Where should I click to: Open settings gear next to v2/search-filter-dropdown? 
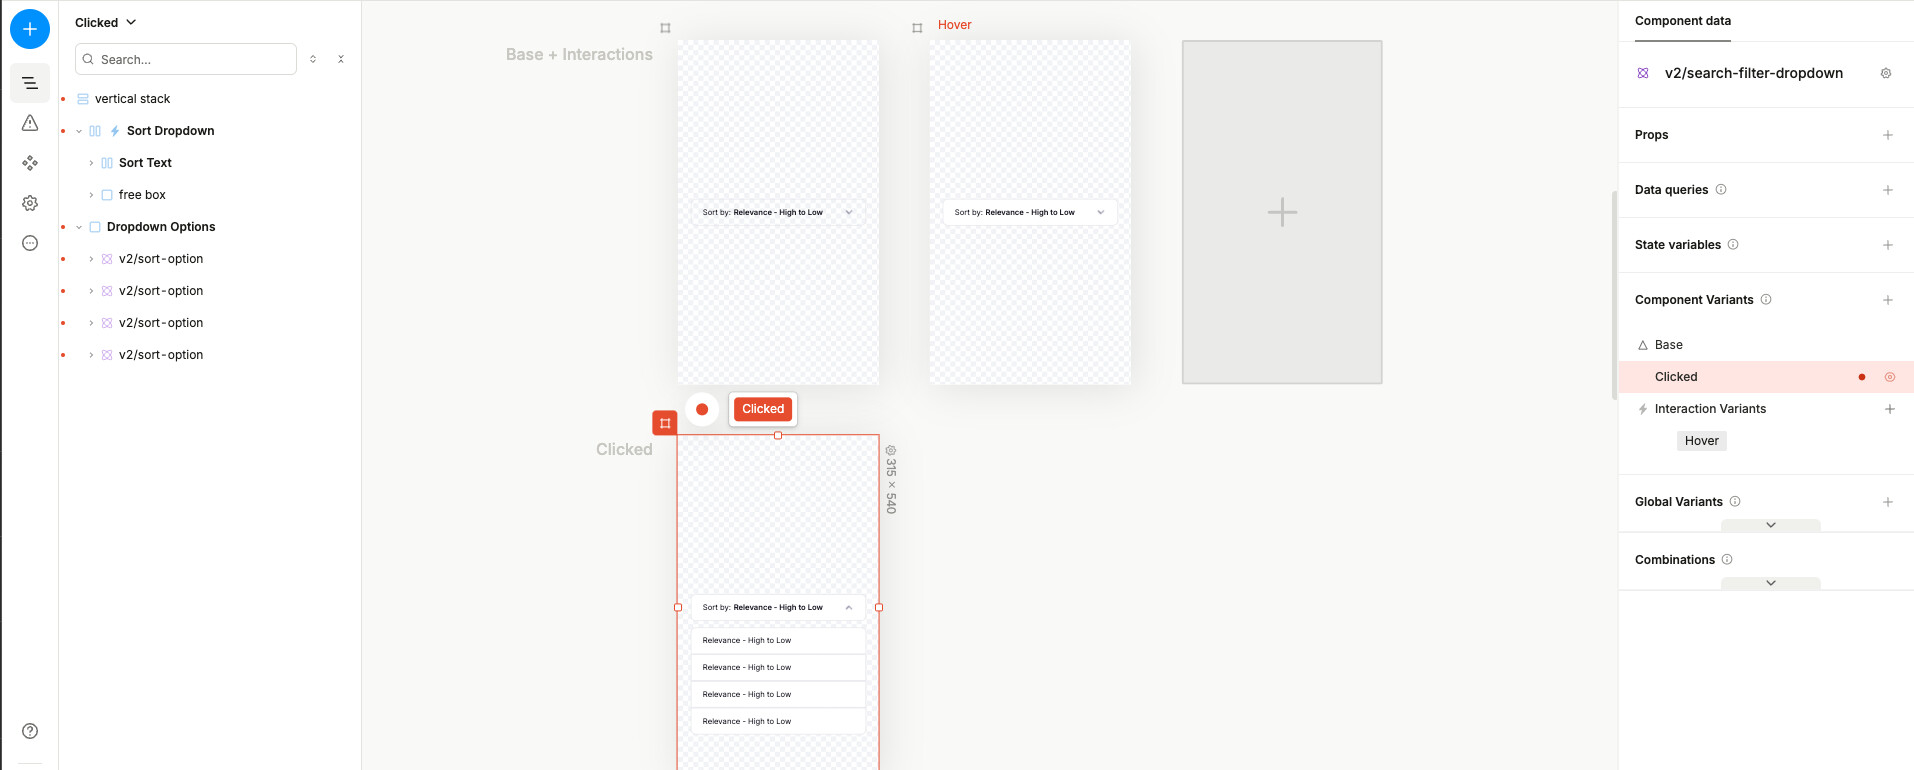1886,73
